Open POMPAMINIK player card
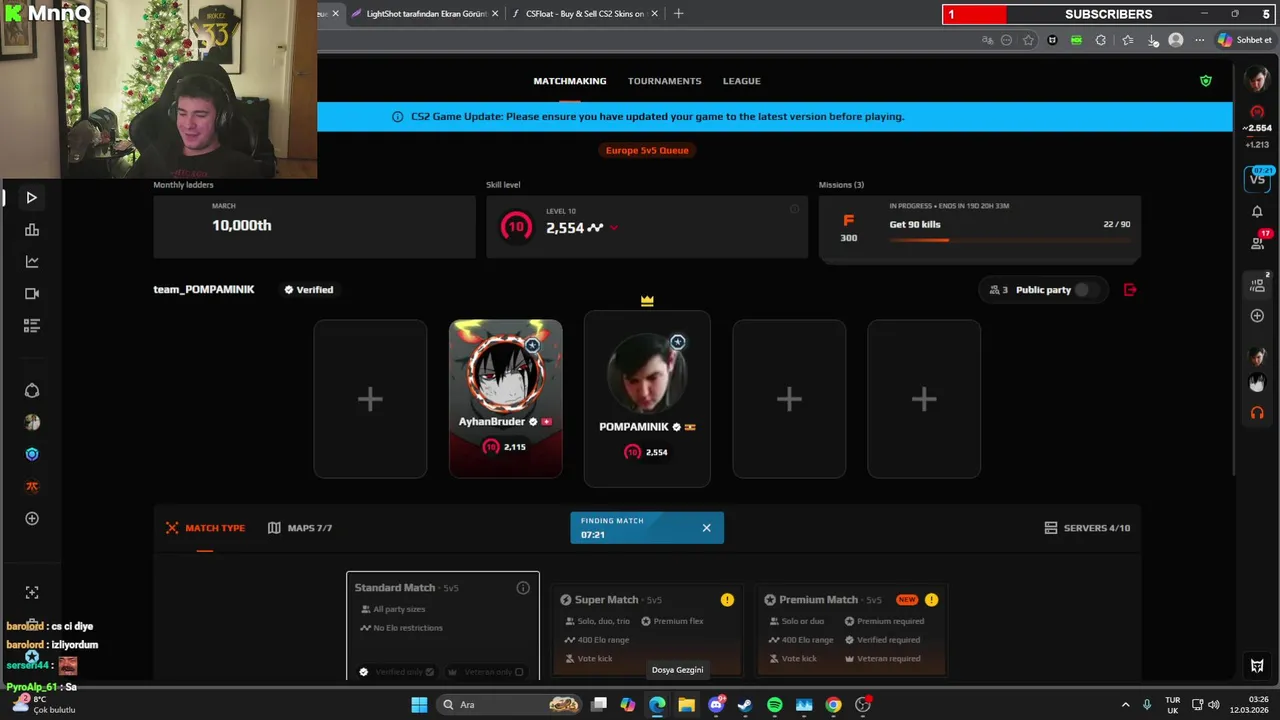 coord(647,399)
